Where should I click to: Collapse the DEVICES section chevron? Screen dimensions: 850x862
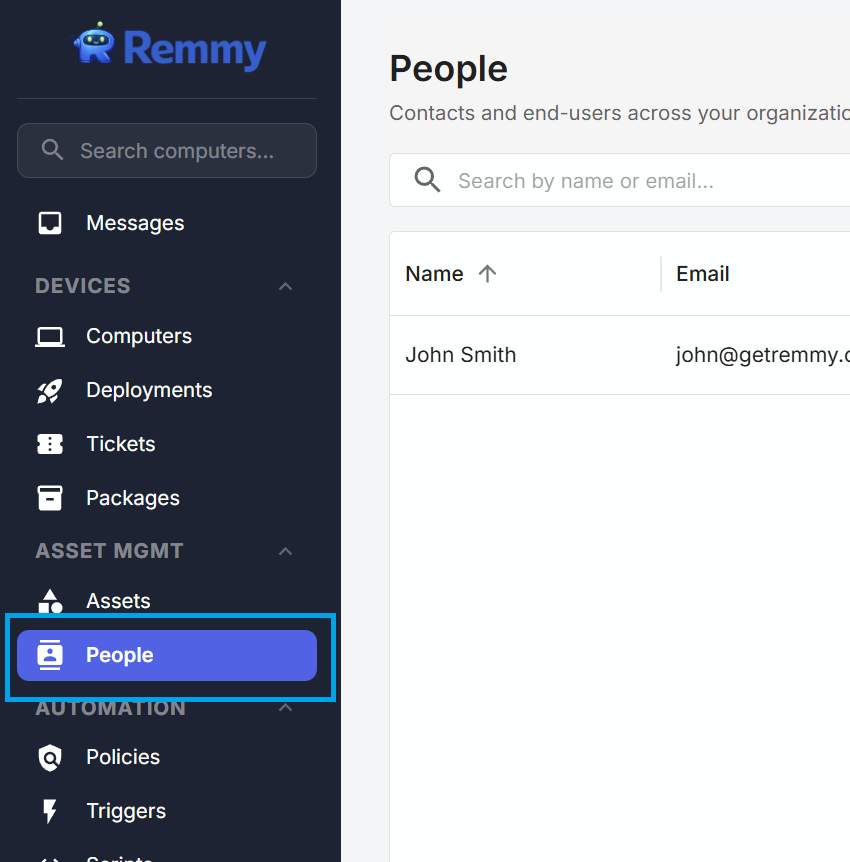[285, 287]
